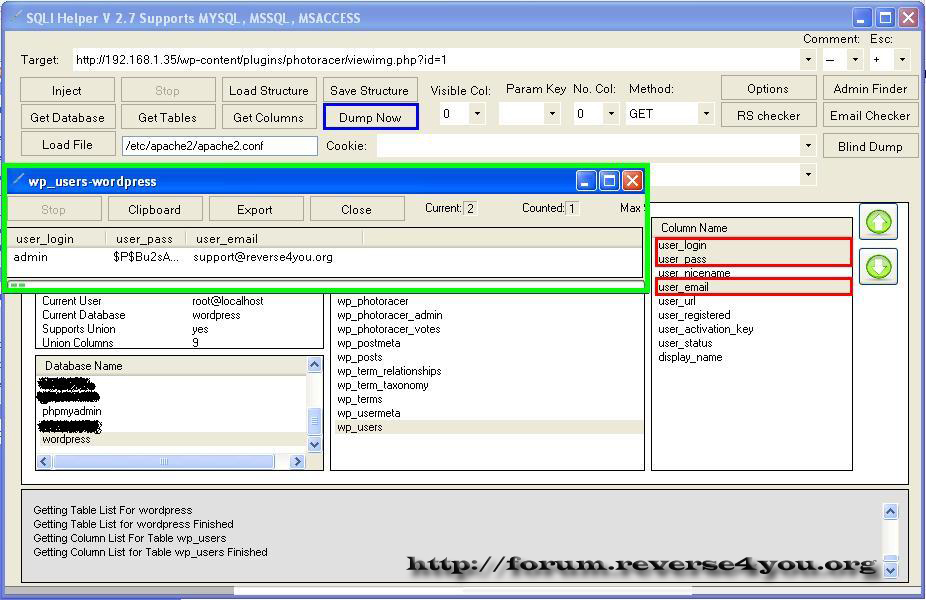The height and width of the screenshot is (600, 926).
Task: Click the Load File button
Action: pyautogui.click(x=67, y=145)
